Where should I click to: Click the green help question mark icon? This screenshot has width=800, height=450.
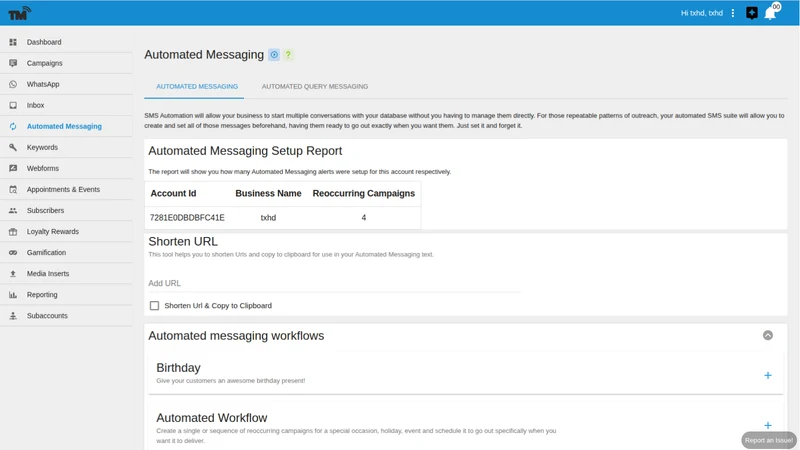pyautogui.click(x=288, y=55)
